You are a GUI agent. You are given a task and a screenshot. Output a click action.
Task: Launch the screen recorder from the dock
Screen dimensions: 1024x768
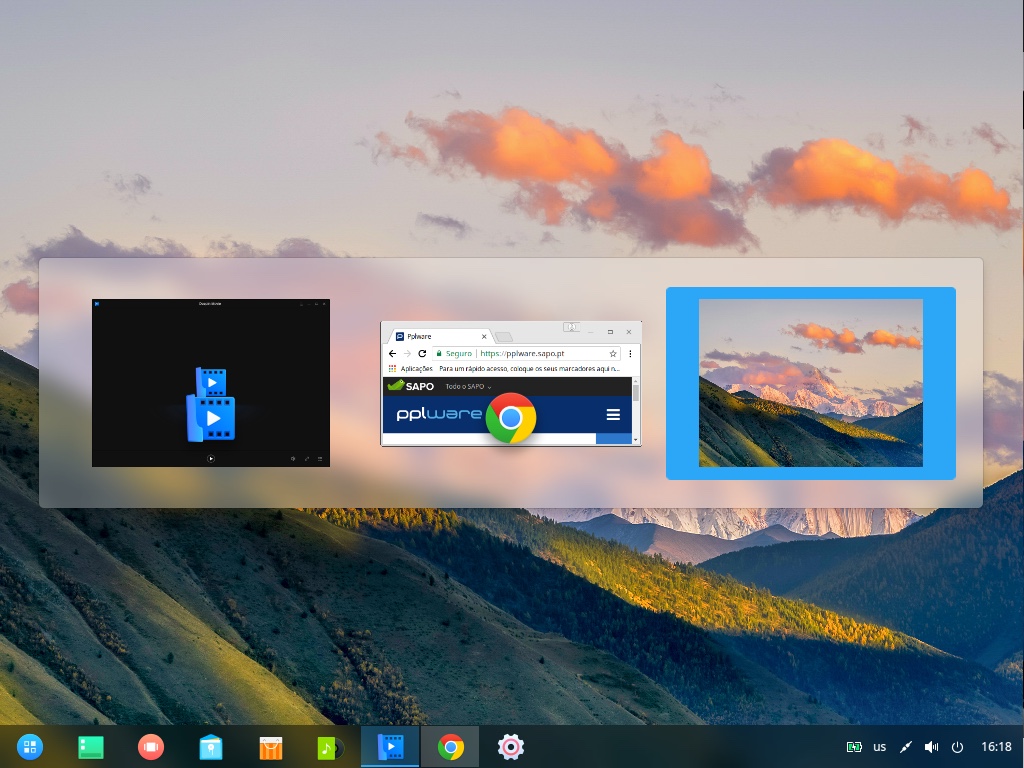(150, 746)
